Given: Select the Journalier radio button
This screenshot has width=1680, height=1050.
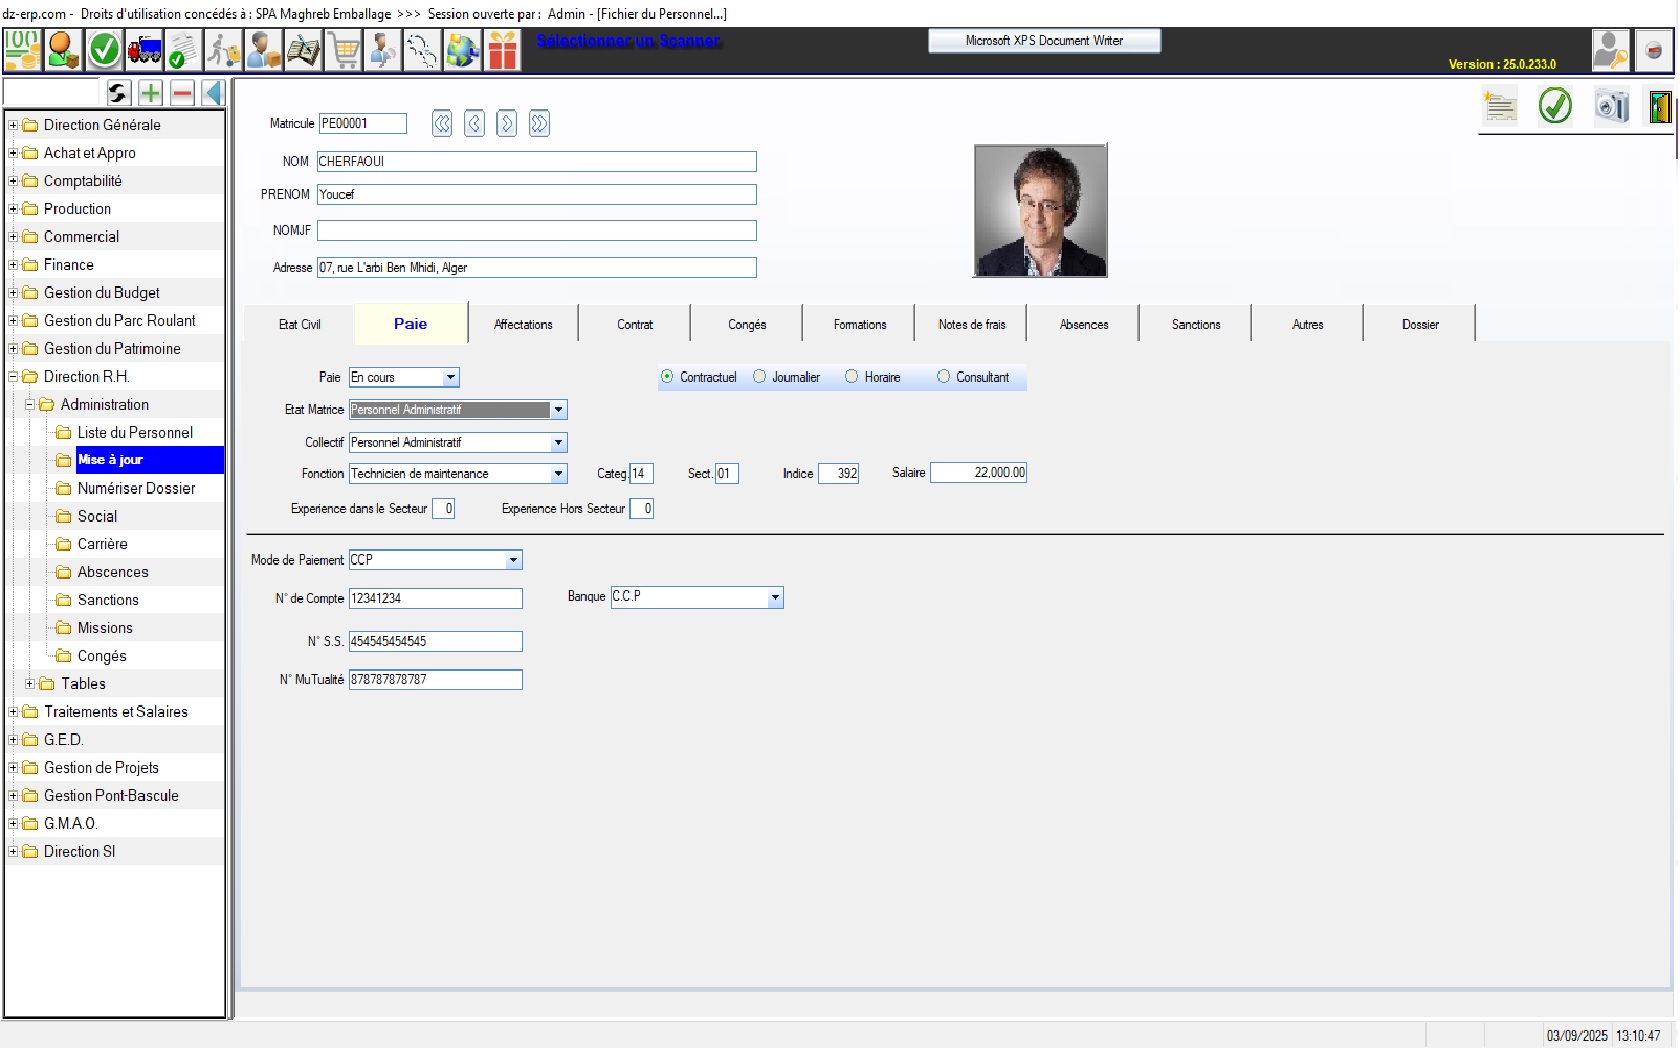Looking at the screenshot, I should 760,377.
